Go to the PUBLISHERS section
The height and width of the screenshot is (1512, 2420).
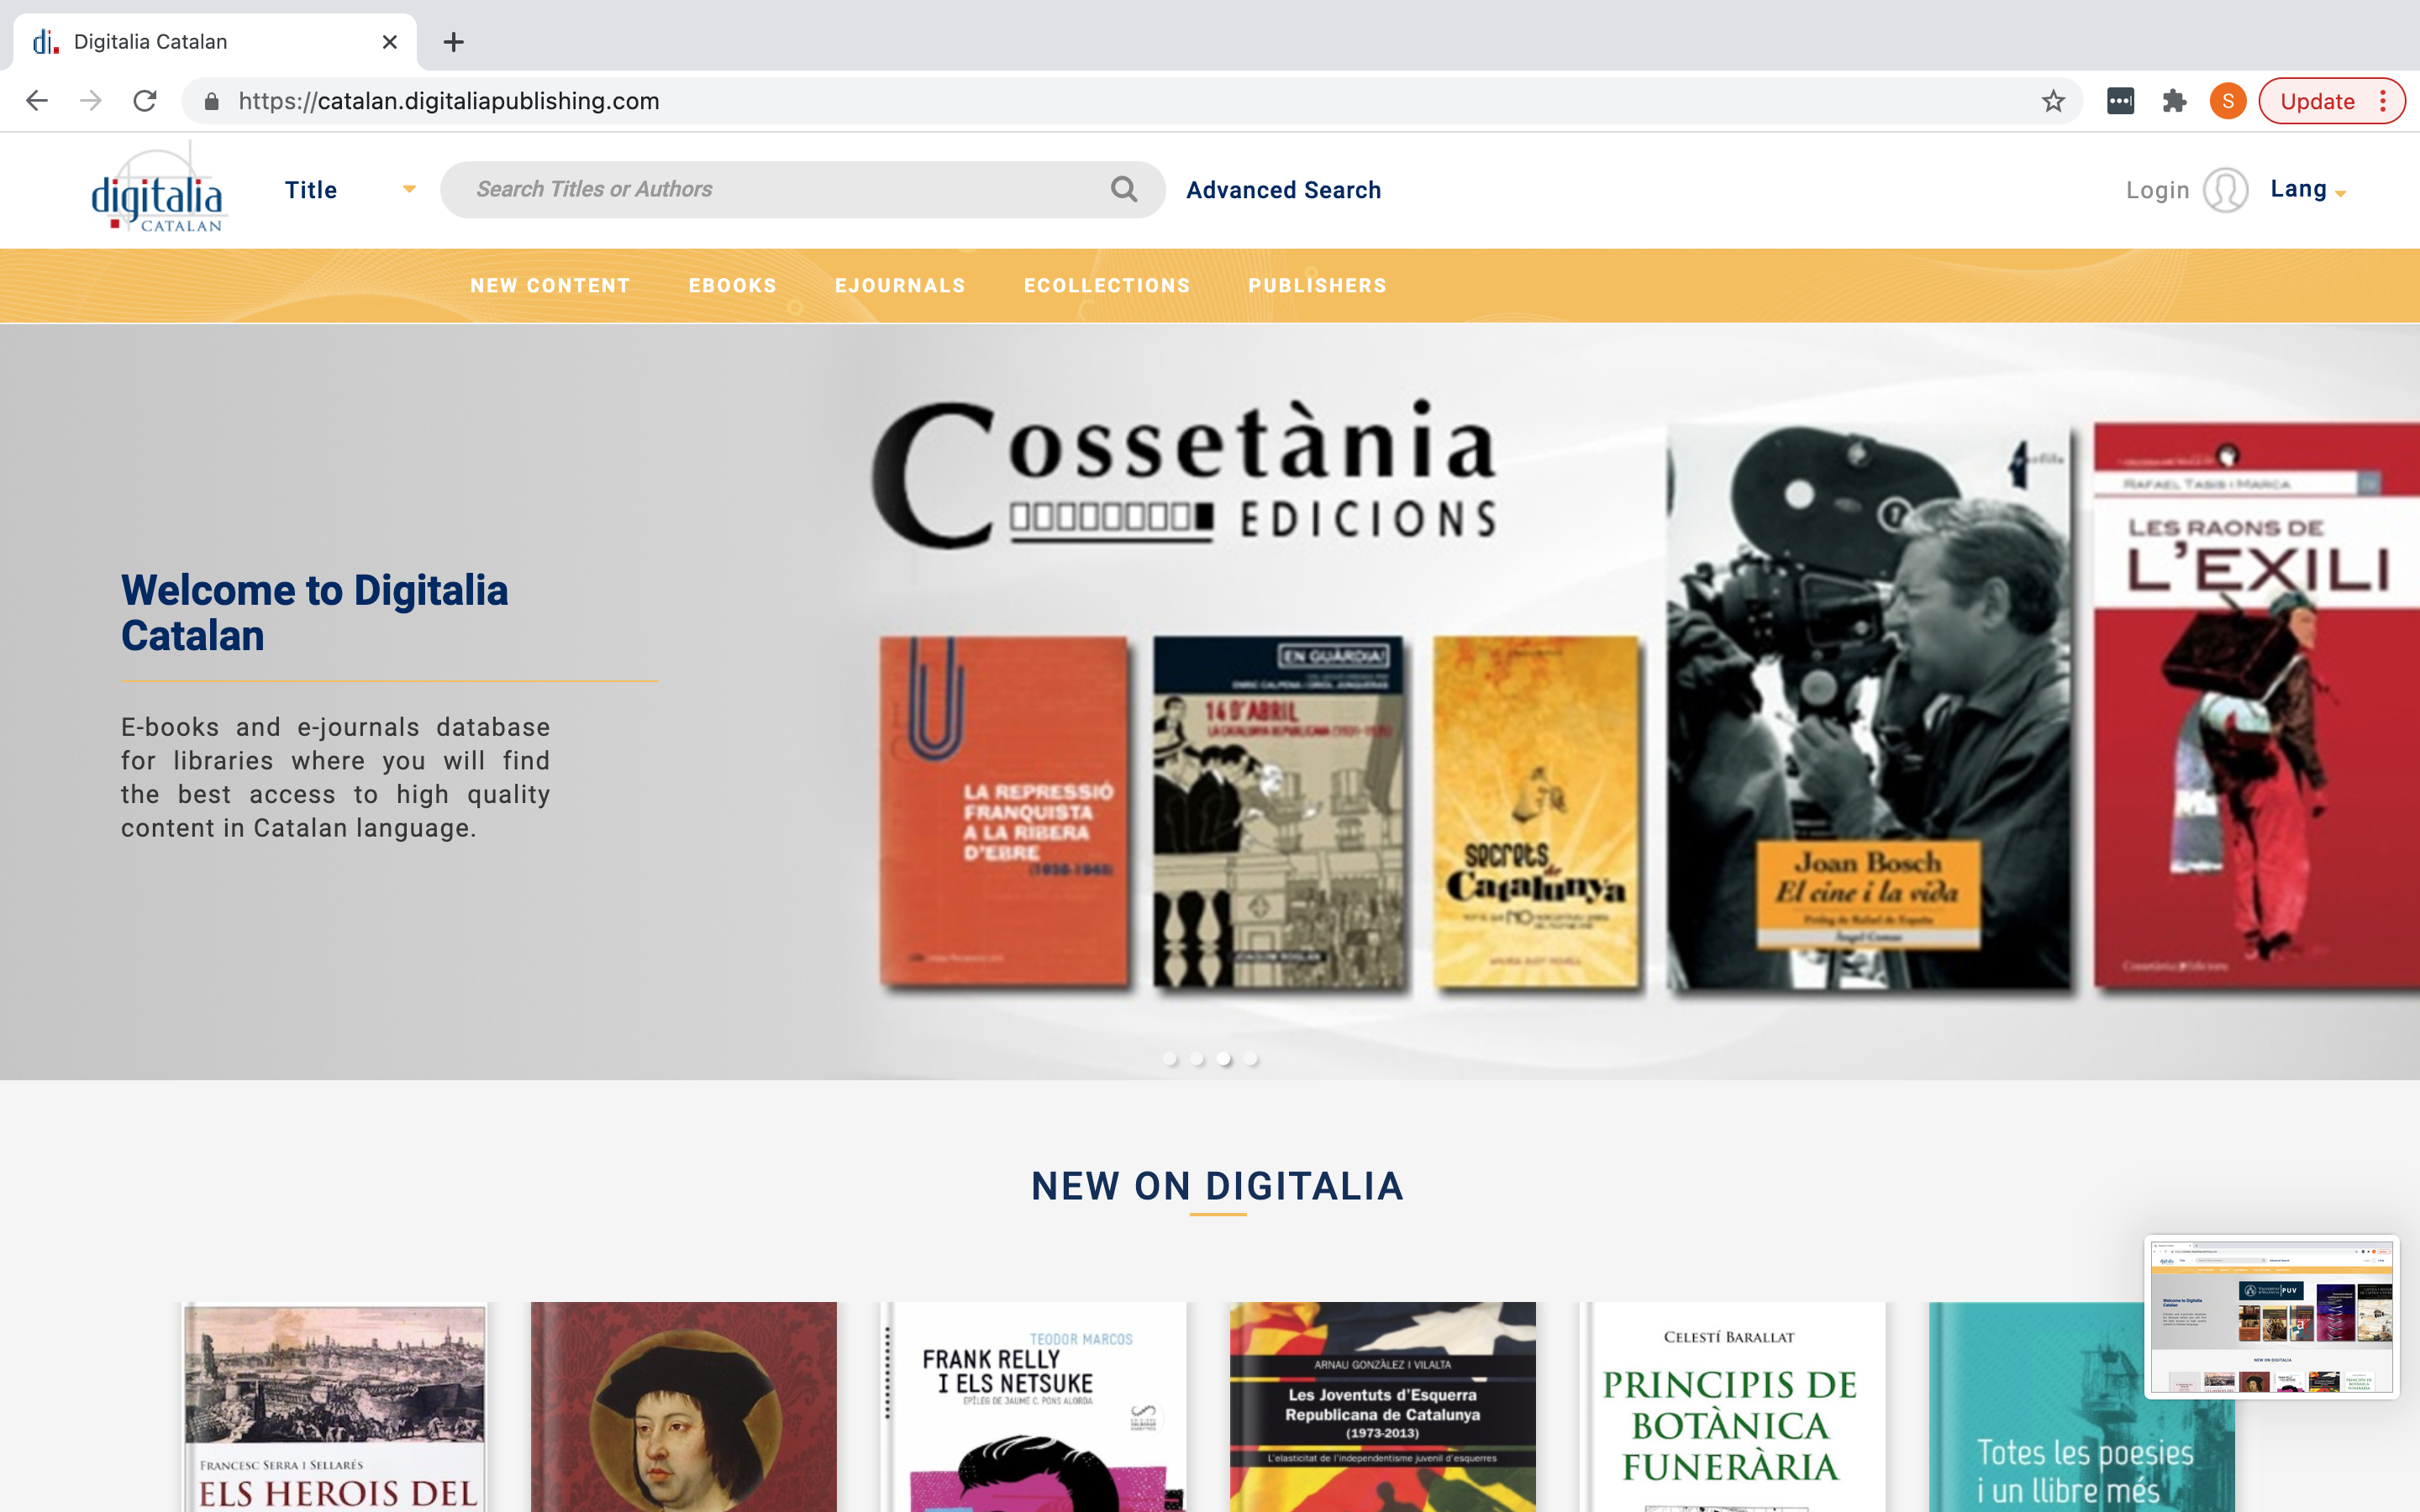[x=1317, y=286]
